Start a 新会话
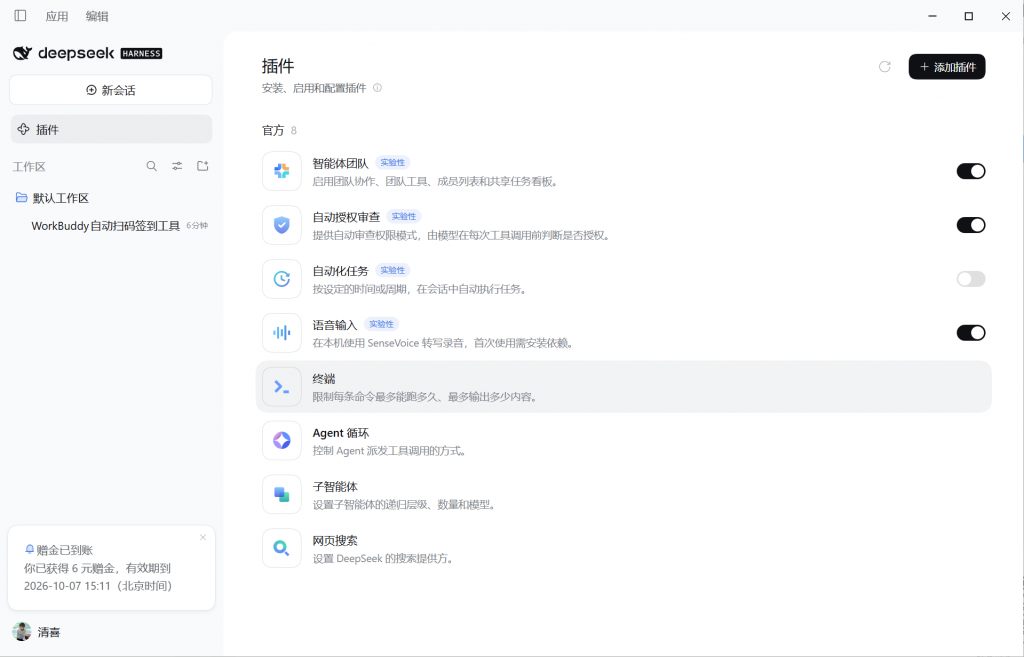The width and height of the screenshot is (1024, 657). click(111, 90)
